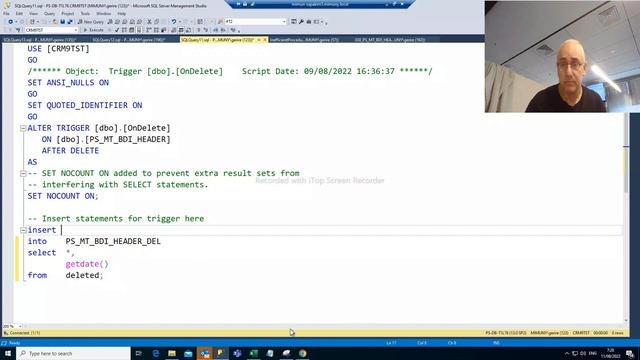This screenshot has width=640, height=360.
Task: Click the Undo arrow icon
Action: click(x=173, y=22)
